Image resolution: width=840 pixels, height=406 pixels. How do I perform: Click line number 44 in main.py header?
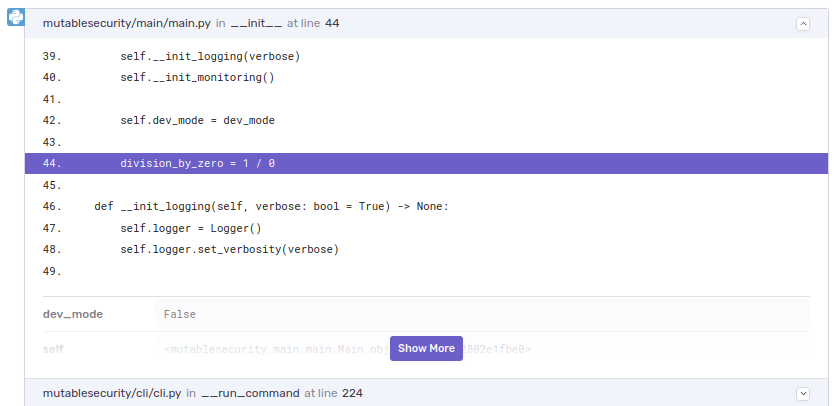click(x=332, y=23)
